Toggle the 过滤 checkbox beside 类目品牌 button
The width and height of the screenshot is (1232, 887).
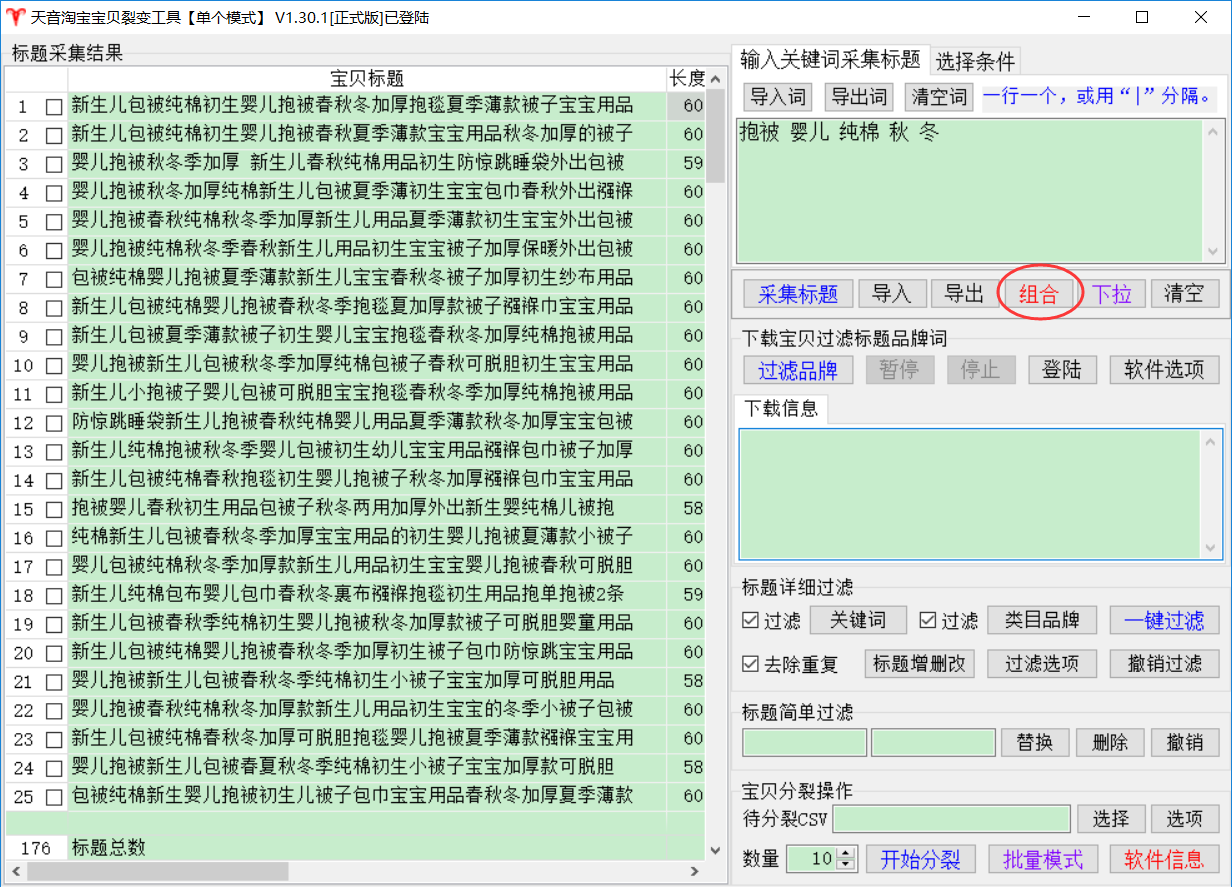coord(929,621)
